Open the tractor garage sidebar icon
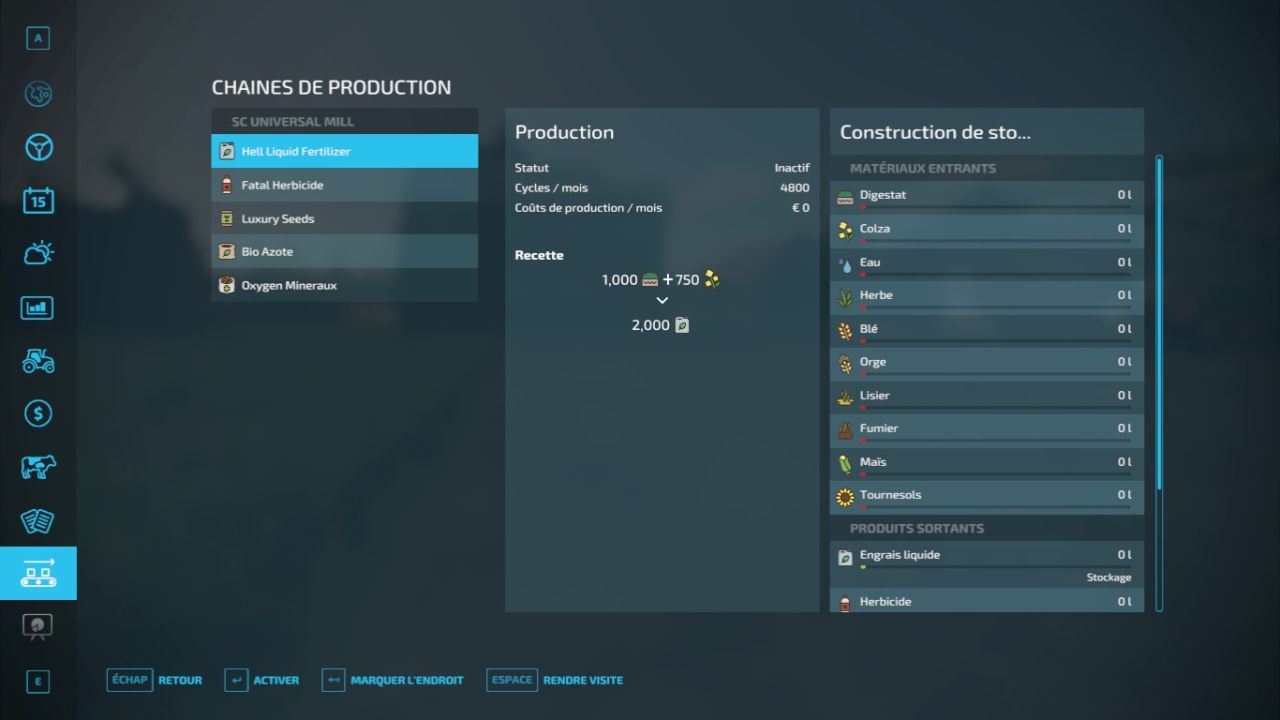1280x720 pixels. [38, 360]
